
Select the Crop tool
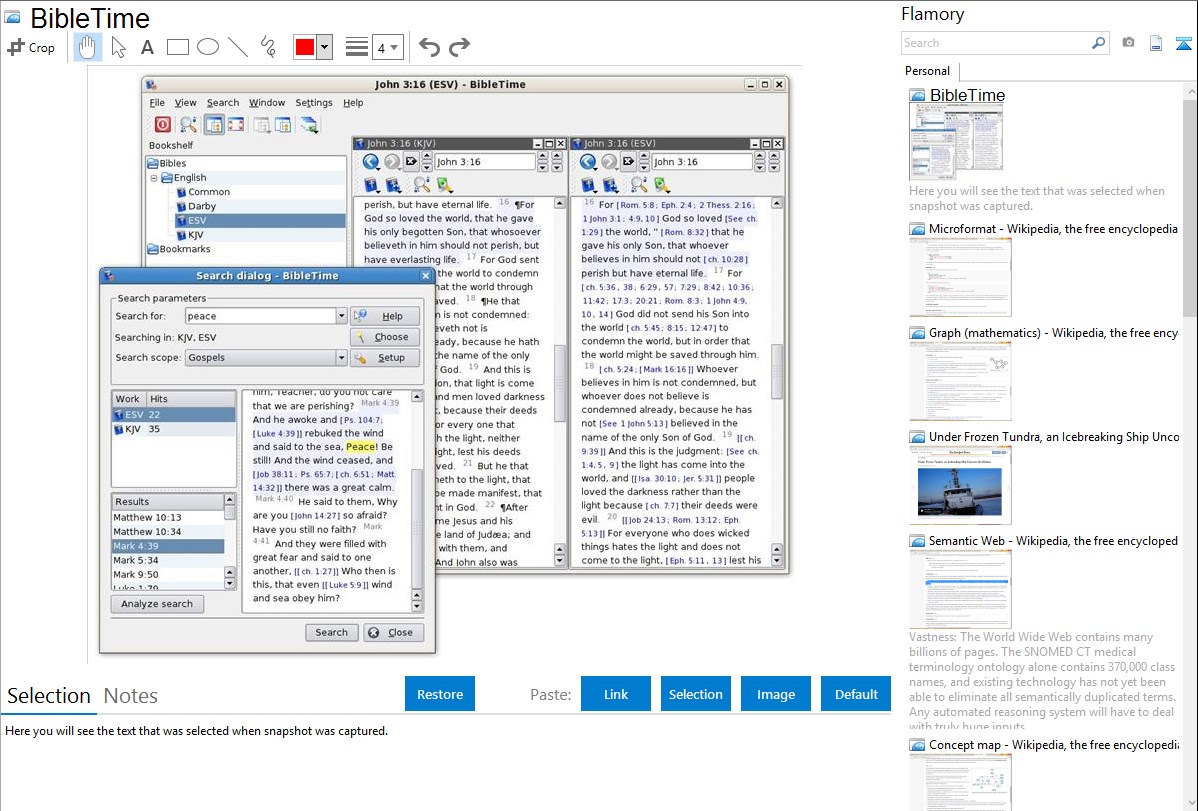click(x=31, y=47)
